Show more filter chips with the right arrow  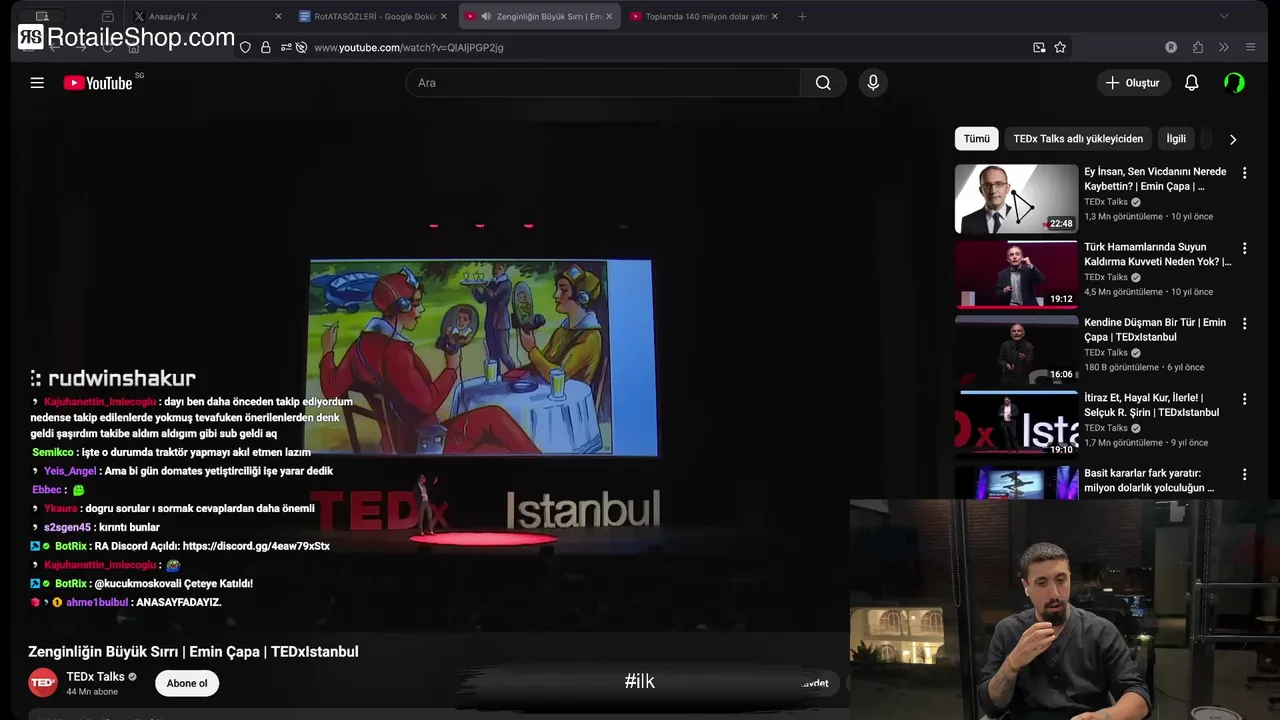point(1232,139)
